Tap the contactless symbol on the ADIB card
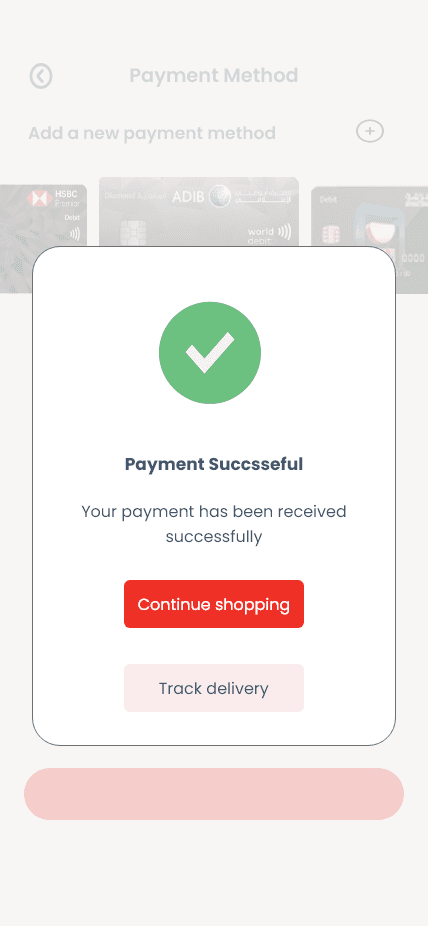Screen dimensions: 428x926 click(x=284, y=230)
